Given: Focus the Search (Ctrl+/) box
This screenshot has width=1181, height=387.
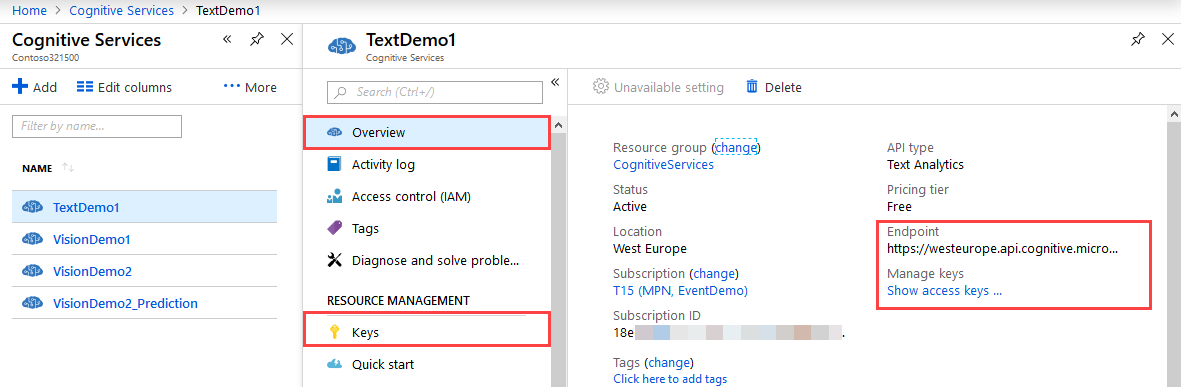Looking at the screenshot, I should click(x=435, y=92).
